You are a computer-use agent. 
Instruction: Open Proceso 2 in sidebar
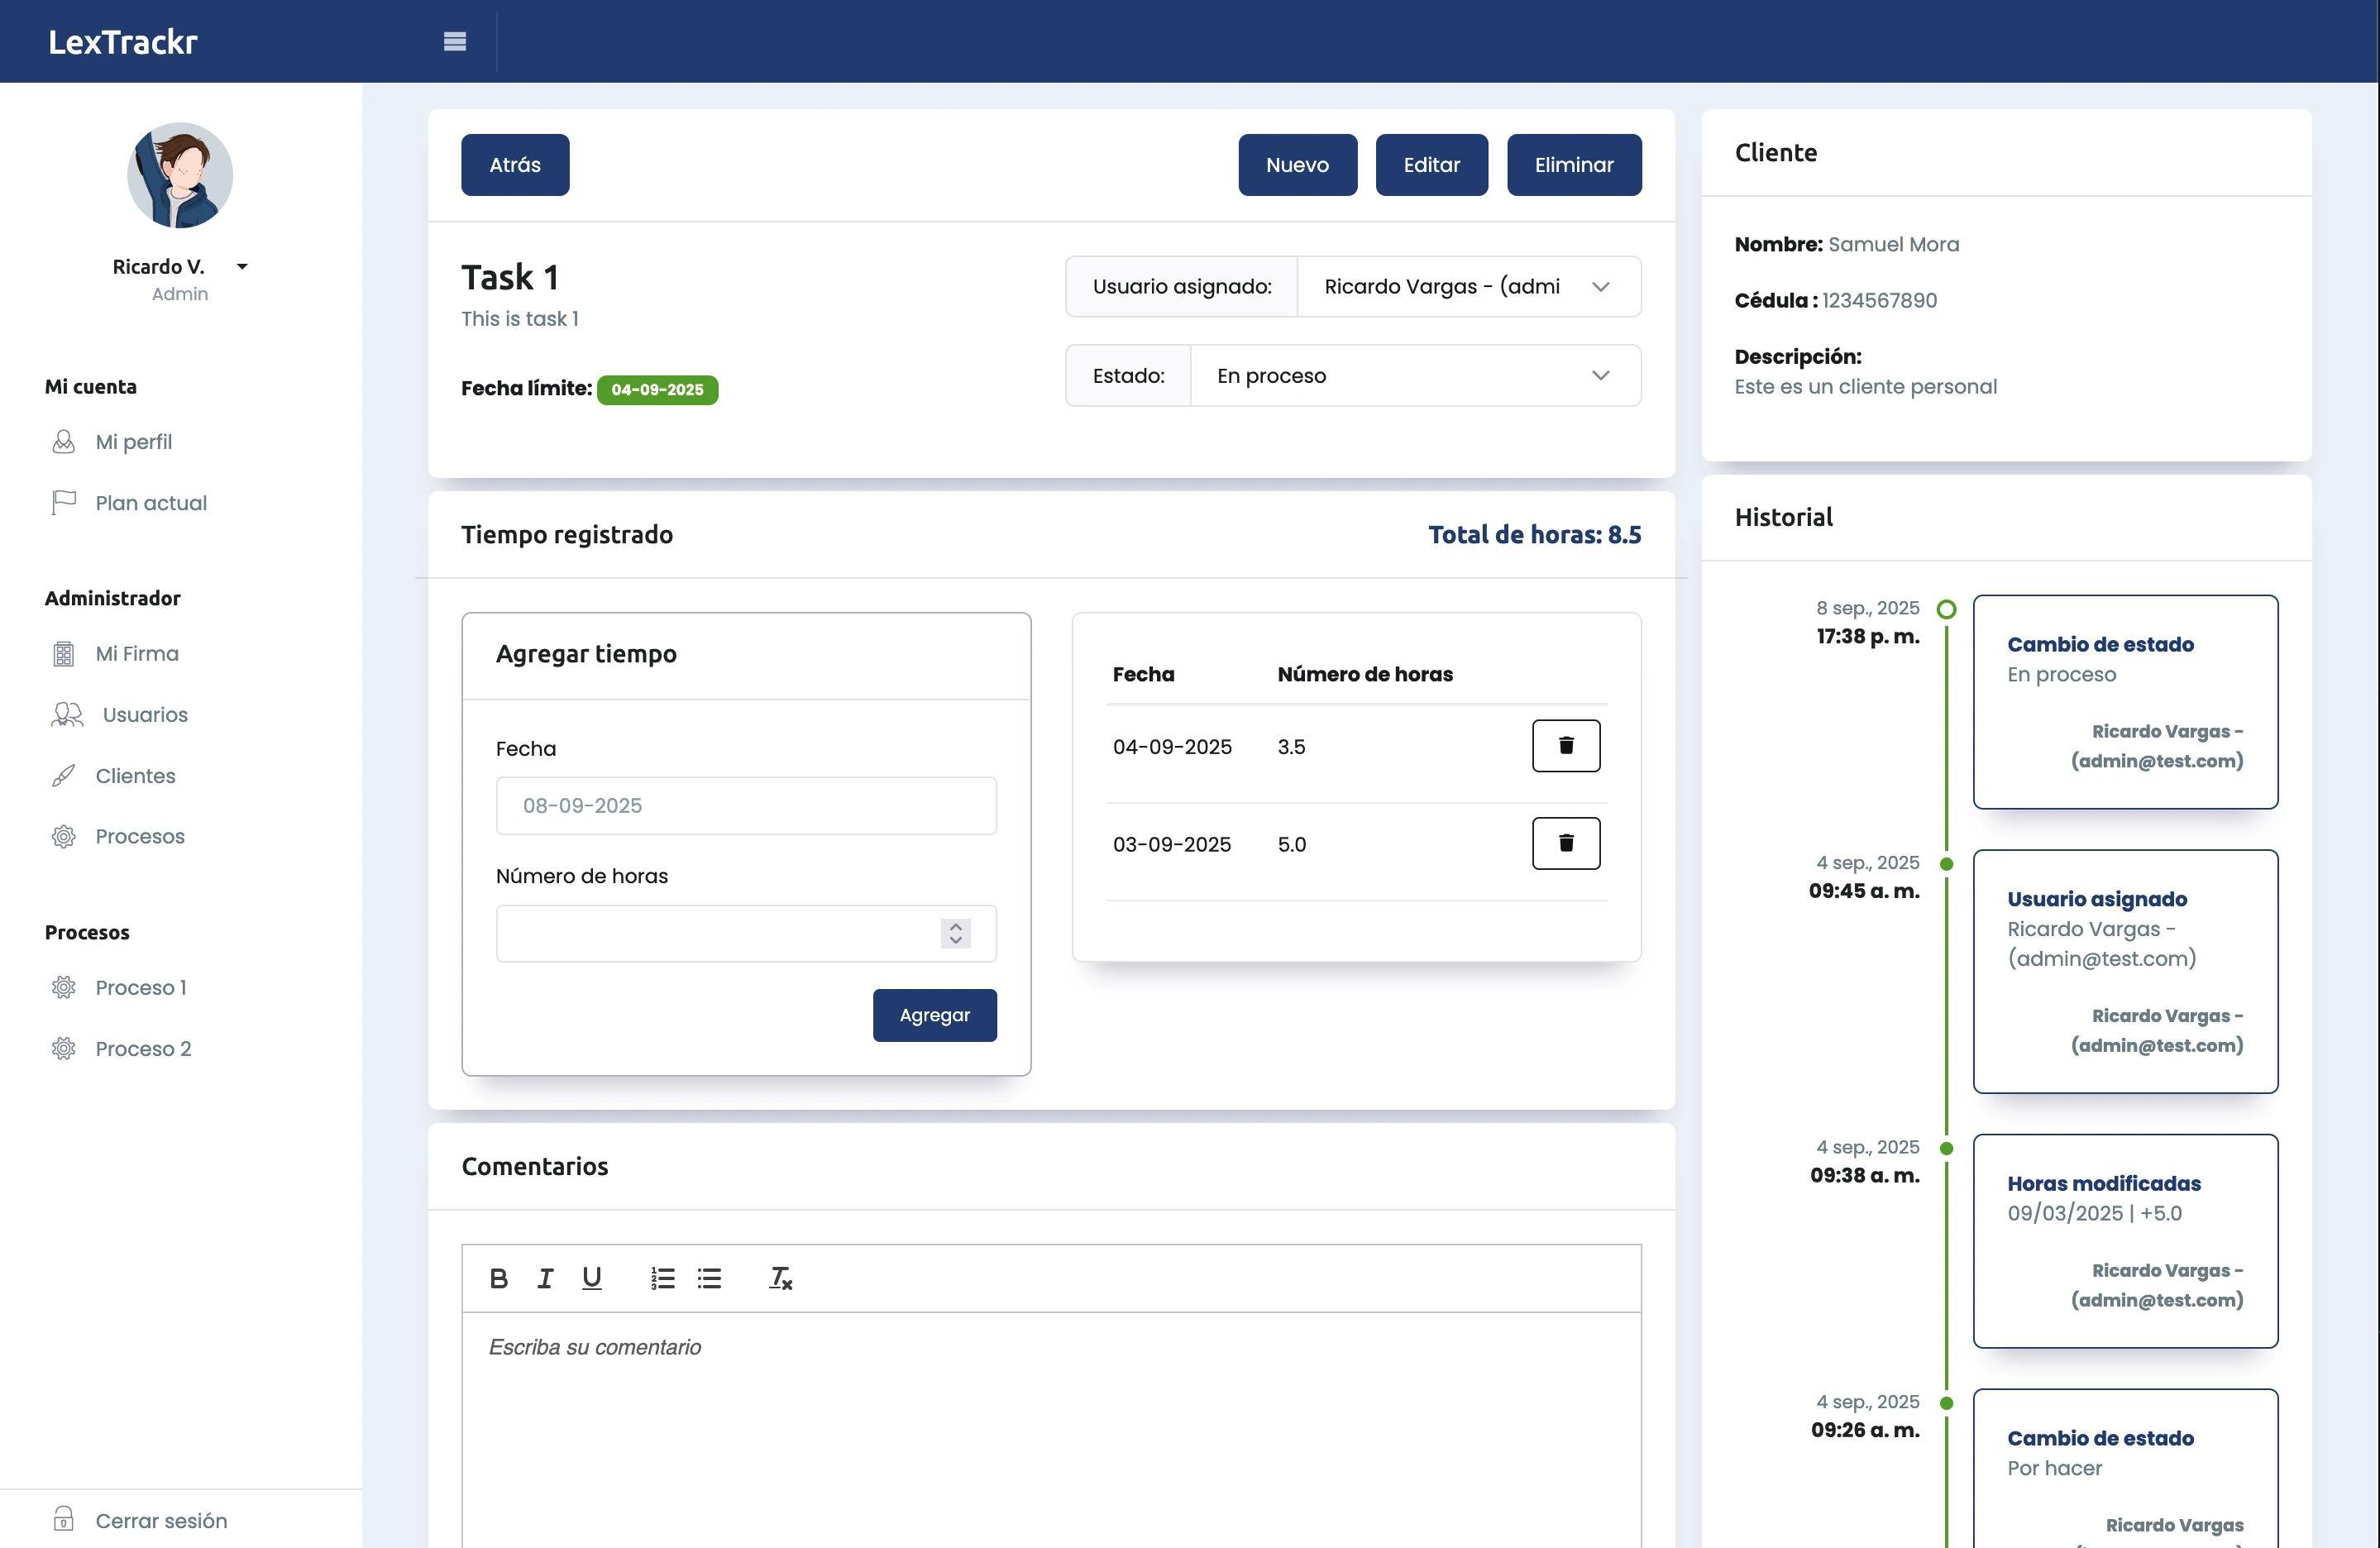click(143, 1049)
